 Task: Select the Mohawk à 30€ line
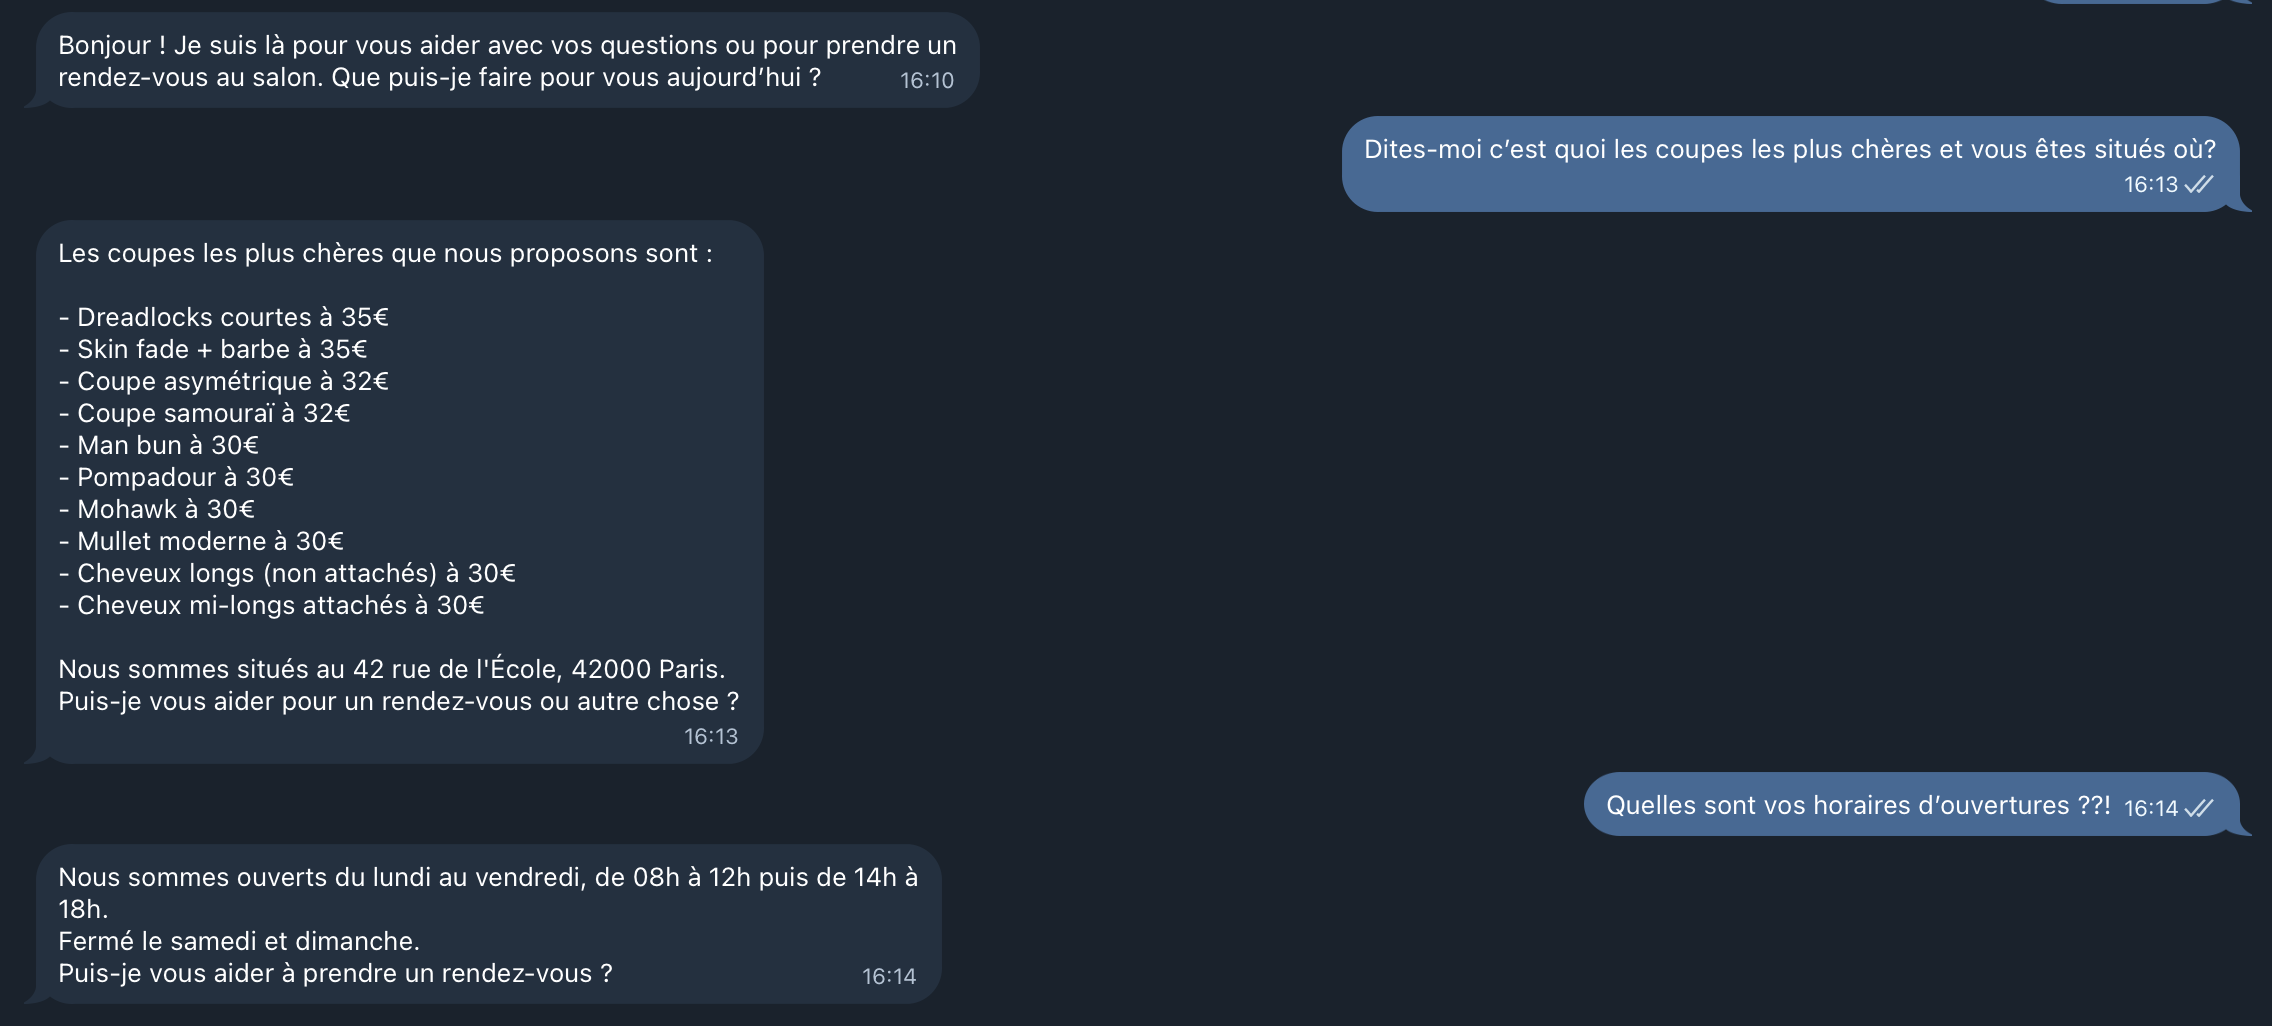pos(156,509)
